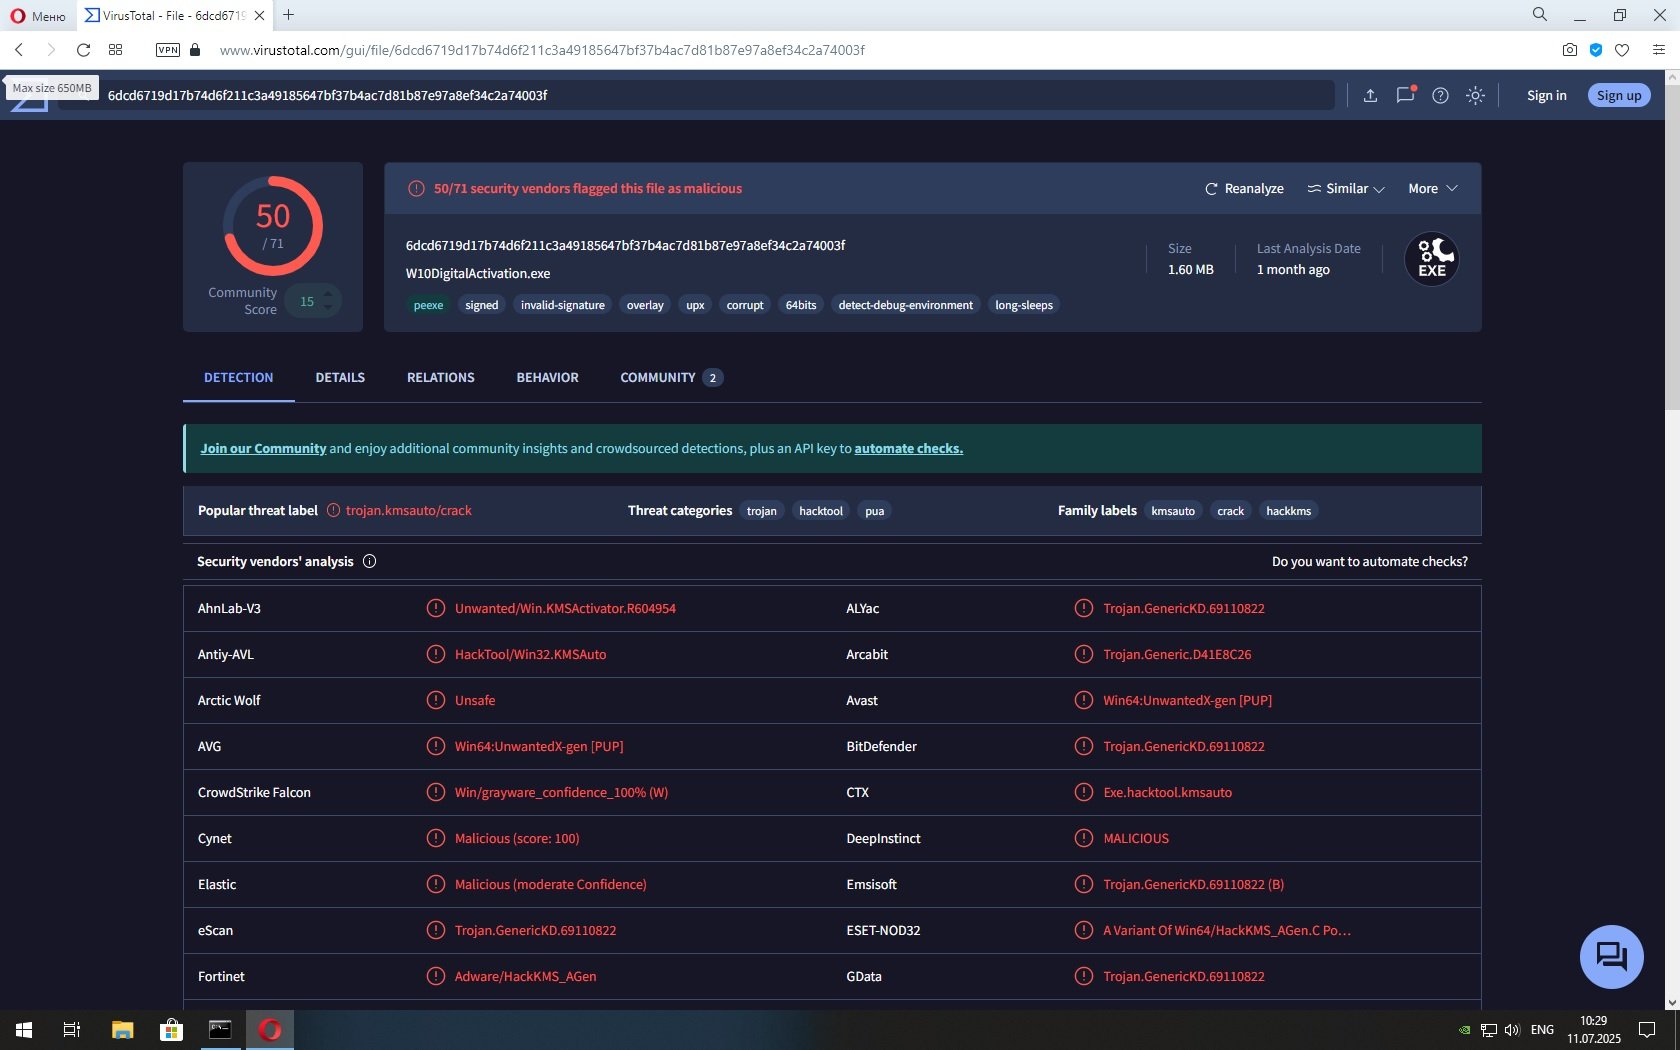1680x1050 pixels.
Task: Switch to the RELATIONS tab
Action: point(441,378)
